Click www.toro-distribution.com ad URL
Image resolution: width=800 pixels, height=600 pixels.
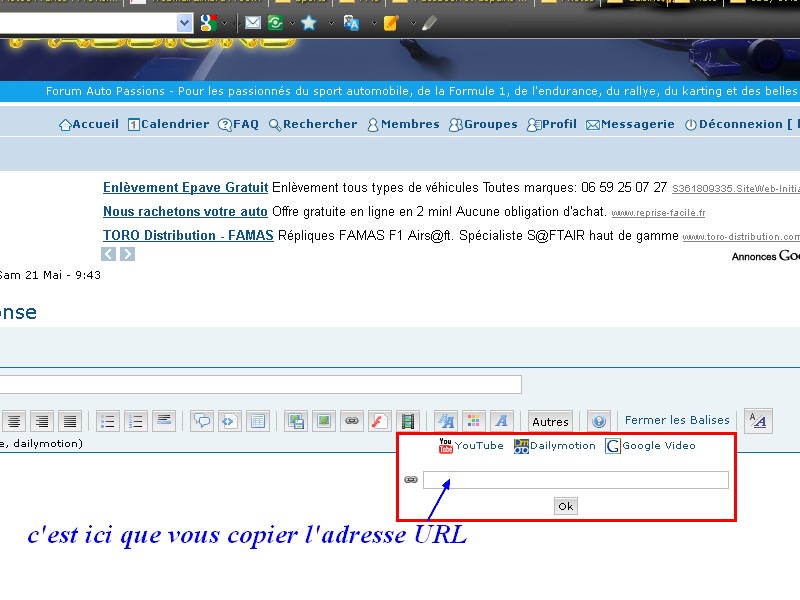(741, 237)
